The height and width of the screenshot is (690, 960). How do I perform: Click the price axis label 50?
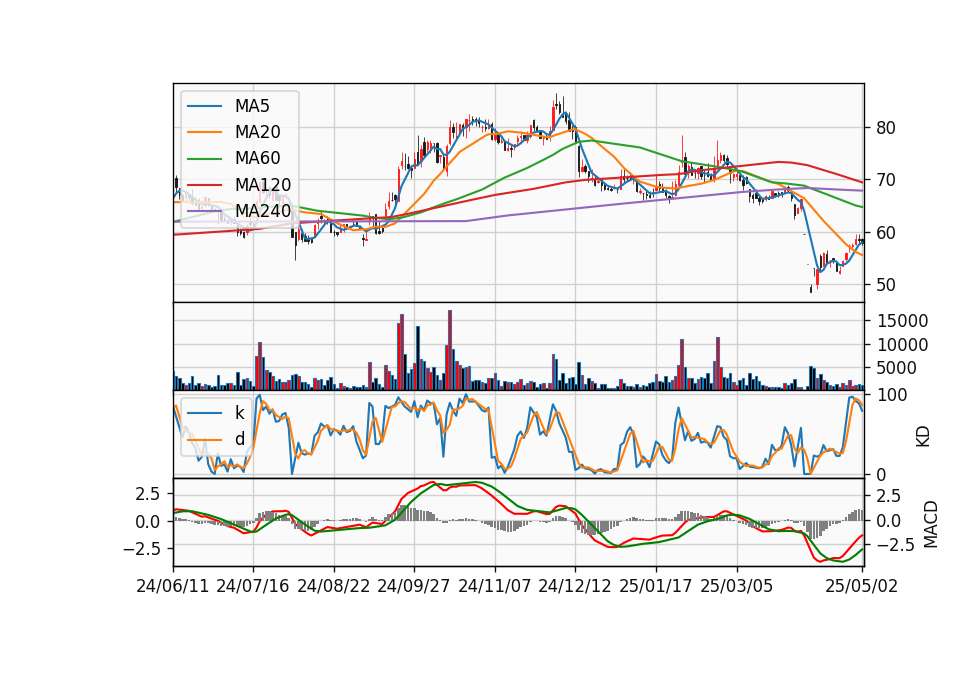click(886, 285)
